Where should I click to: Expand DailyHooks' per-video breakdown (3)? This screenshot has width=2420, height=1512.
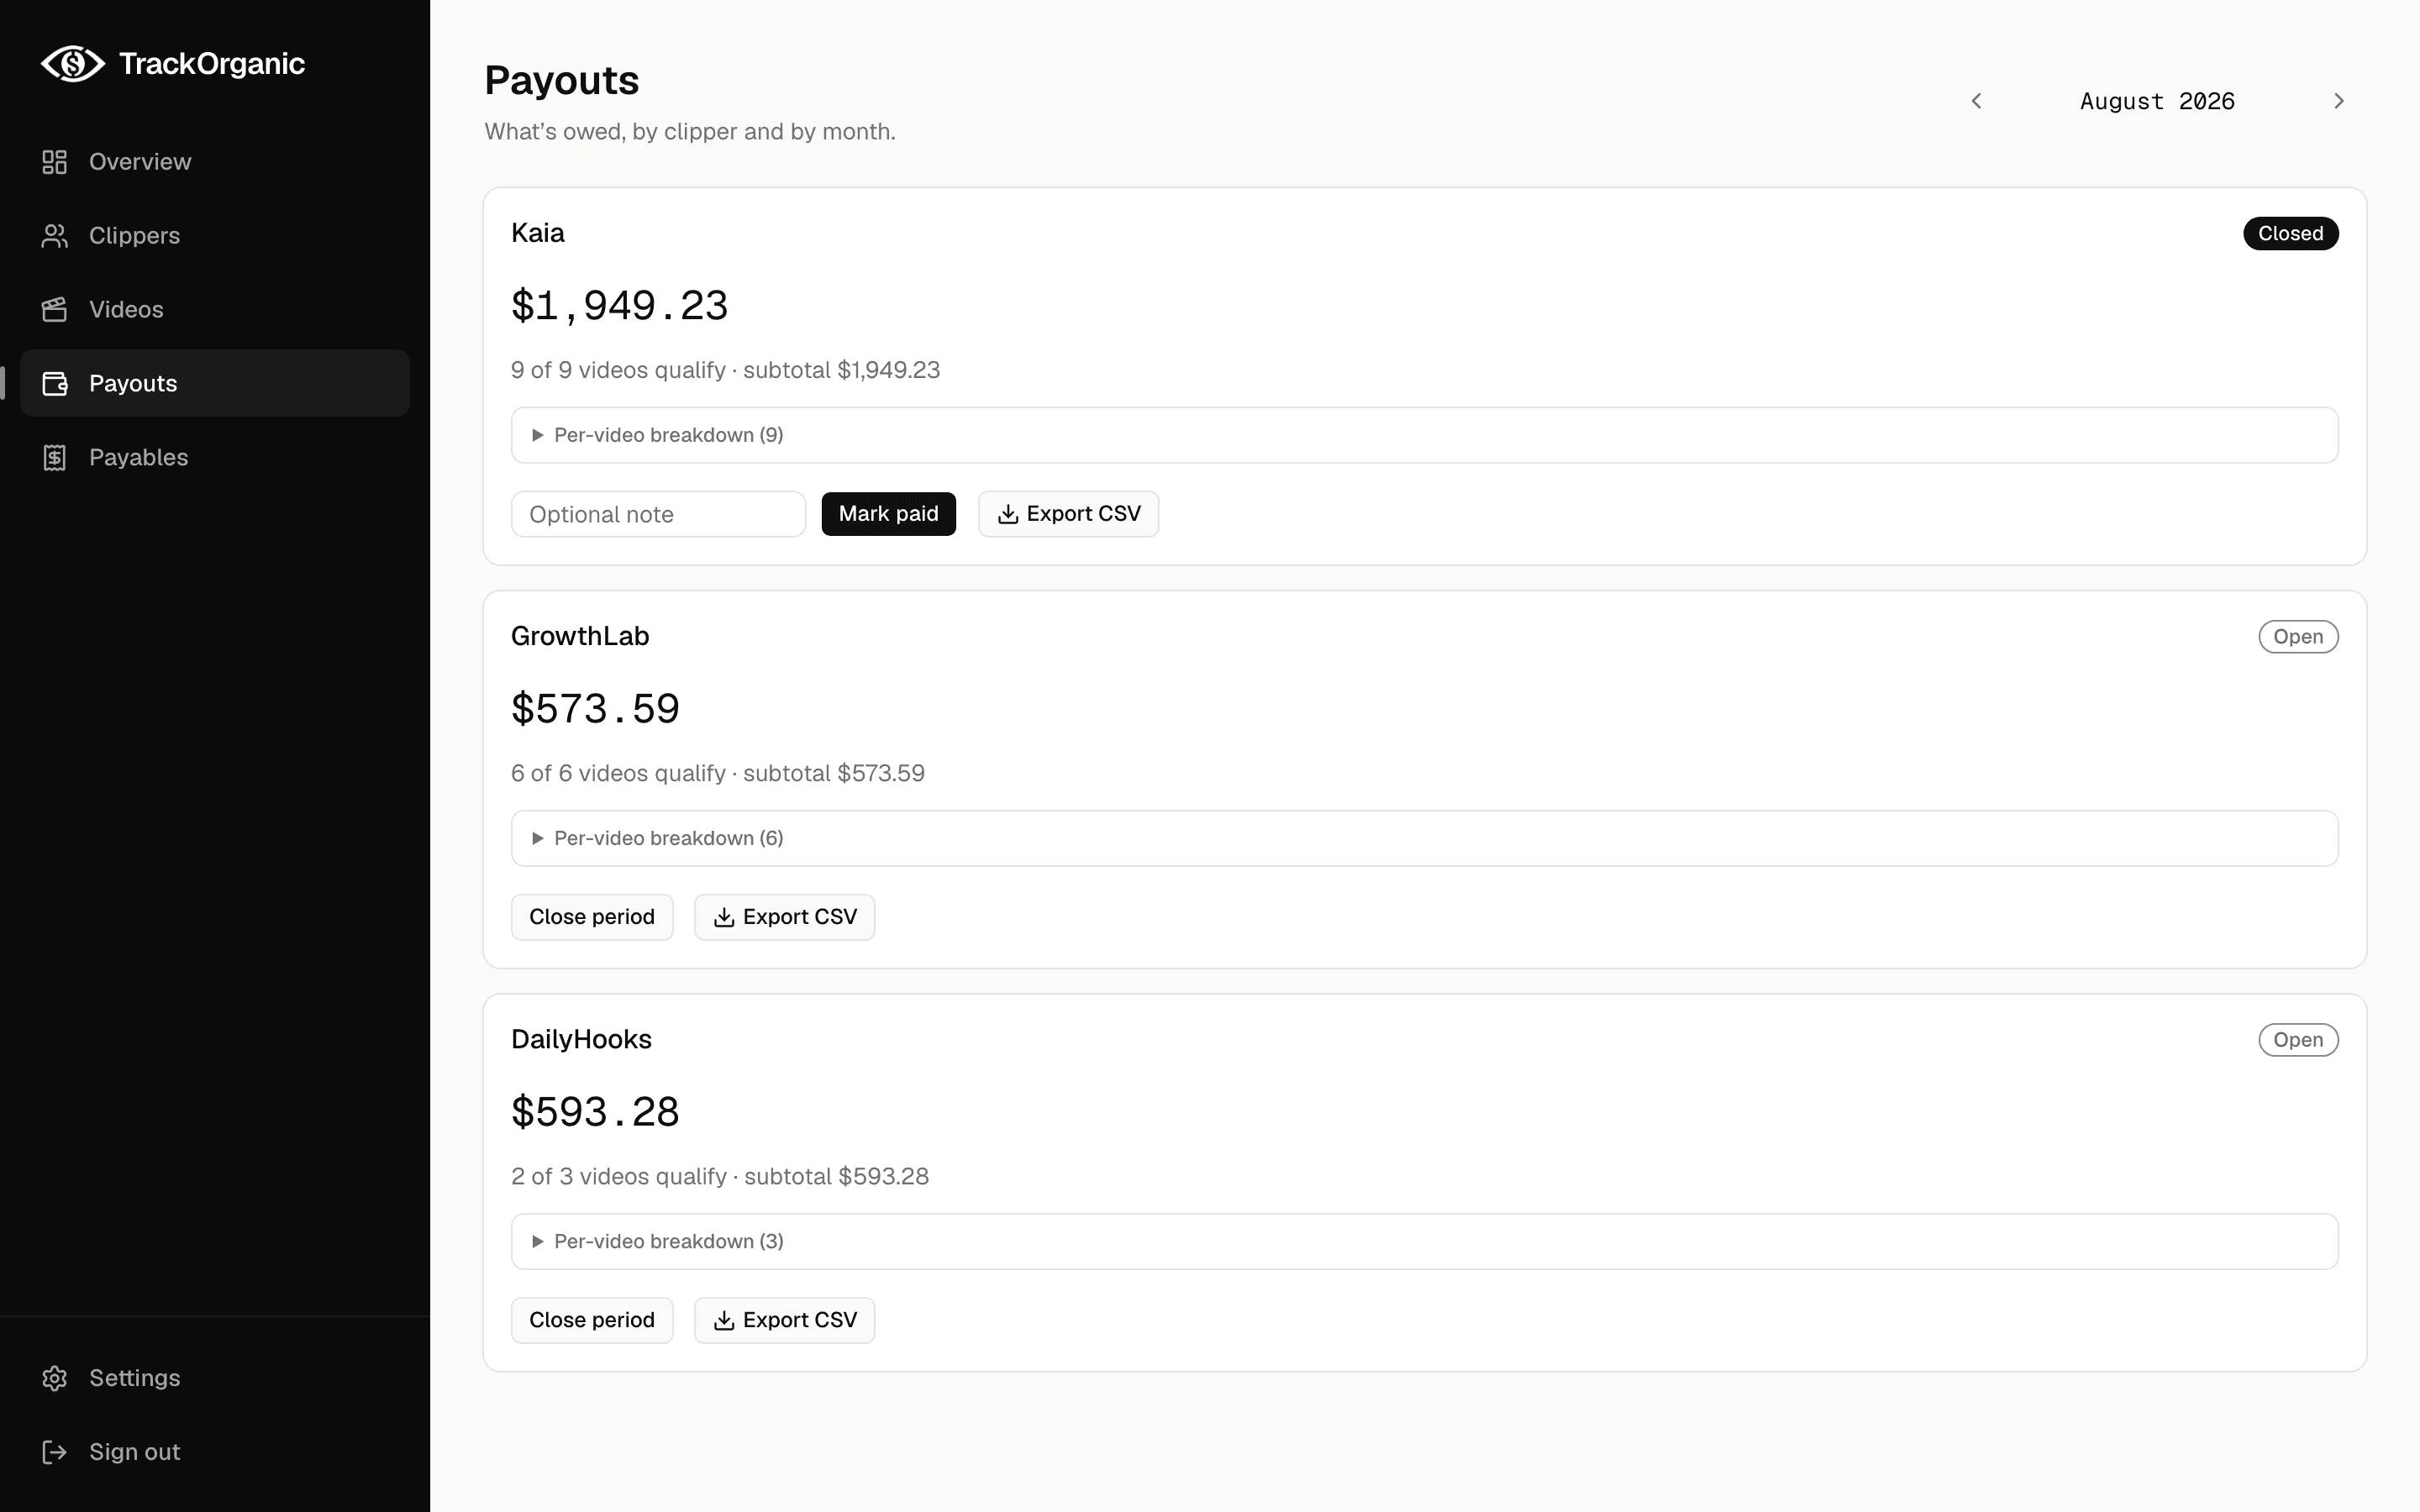point(1424,1241)
